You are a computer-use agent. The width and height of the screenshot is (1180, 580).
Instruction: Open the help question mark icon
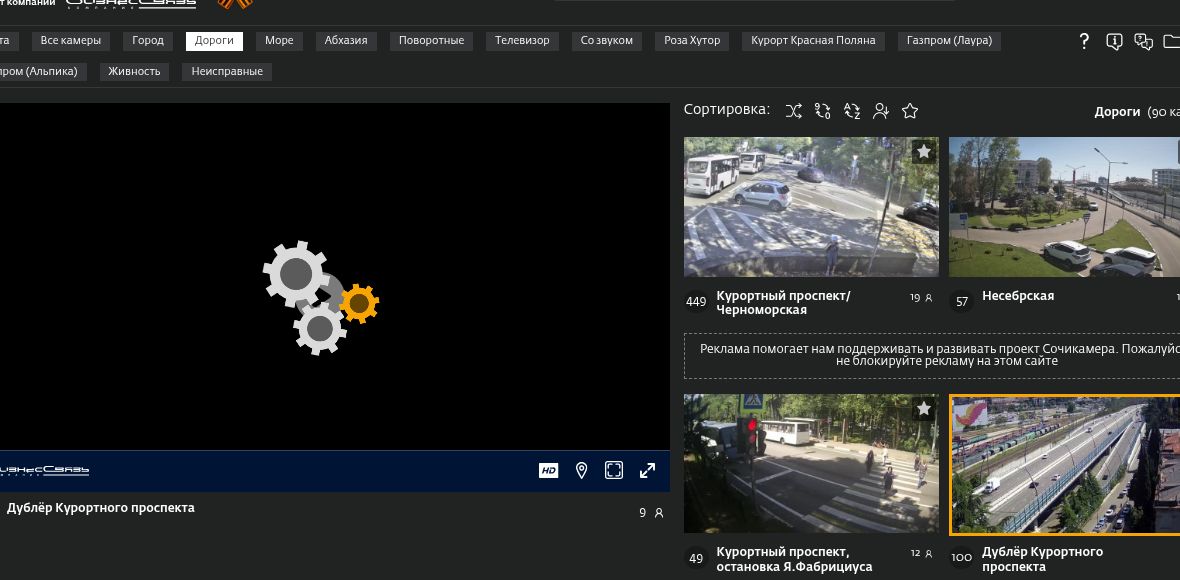coord(1084,41)
